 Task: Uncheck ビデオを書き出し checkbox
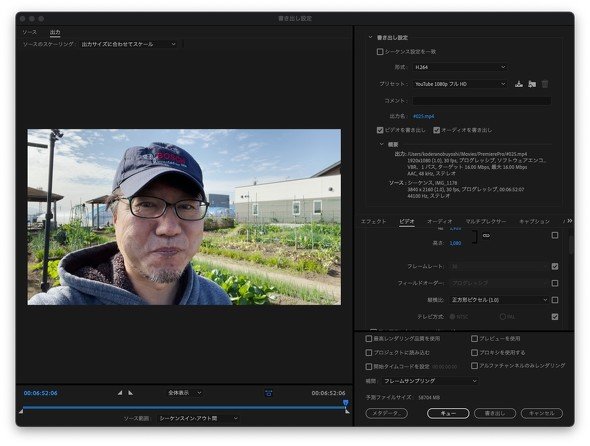click(x=380, y=130)
